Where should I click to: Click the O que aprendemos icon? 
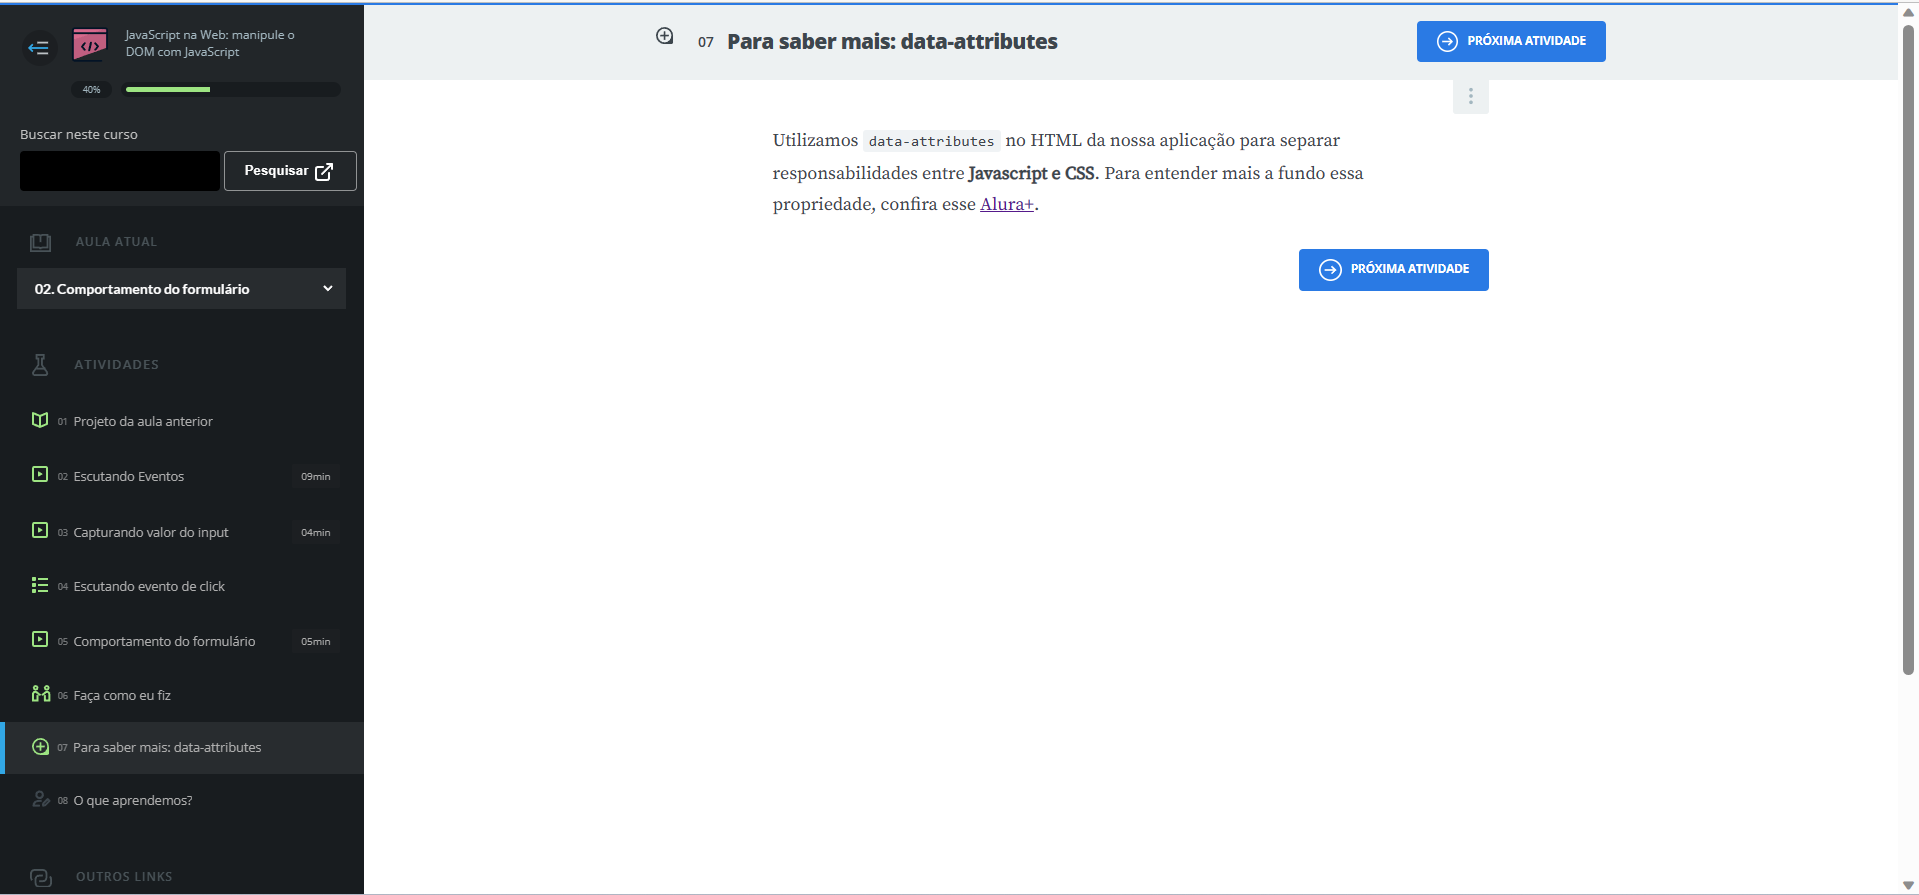click(40, 799)
